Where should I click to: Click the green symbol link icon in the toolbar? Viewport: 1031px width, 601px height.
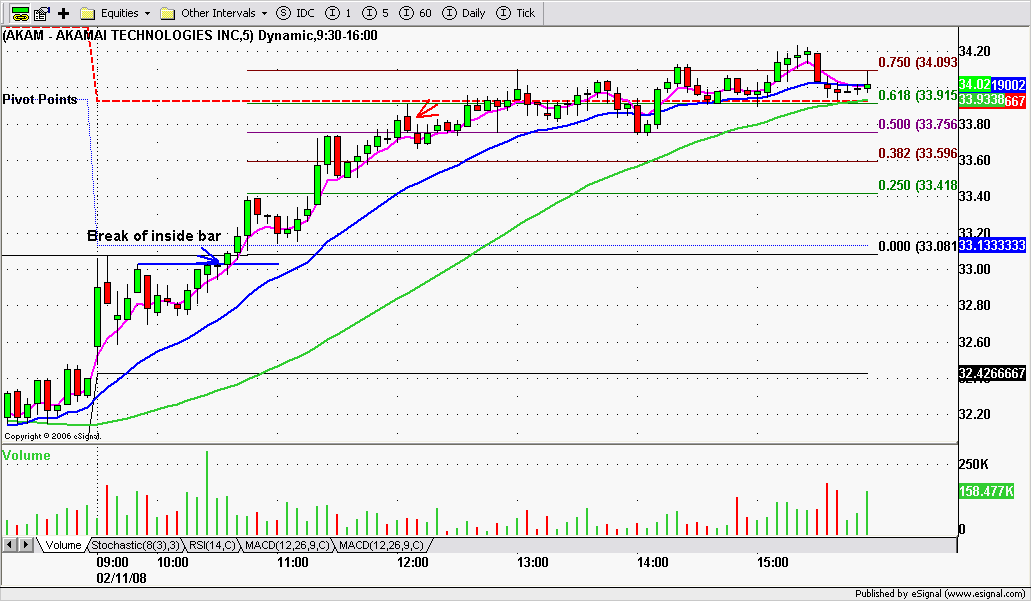[x=20, y=12]
